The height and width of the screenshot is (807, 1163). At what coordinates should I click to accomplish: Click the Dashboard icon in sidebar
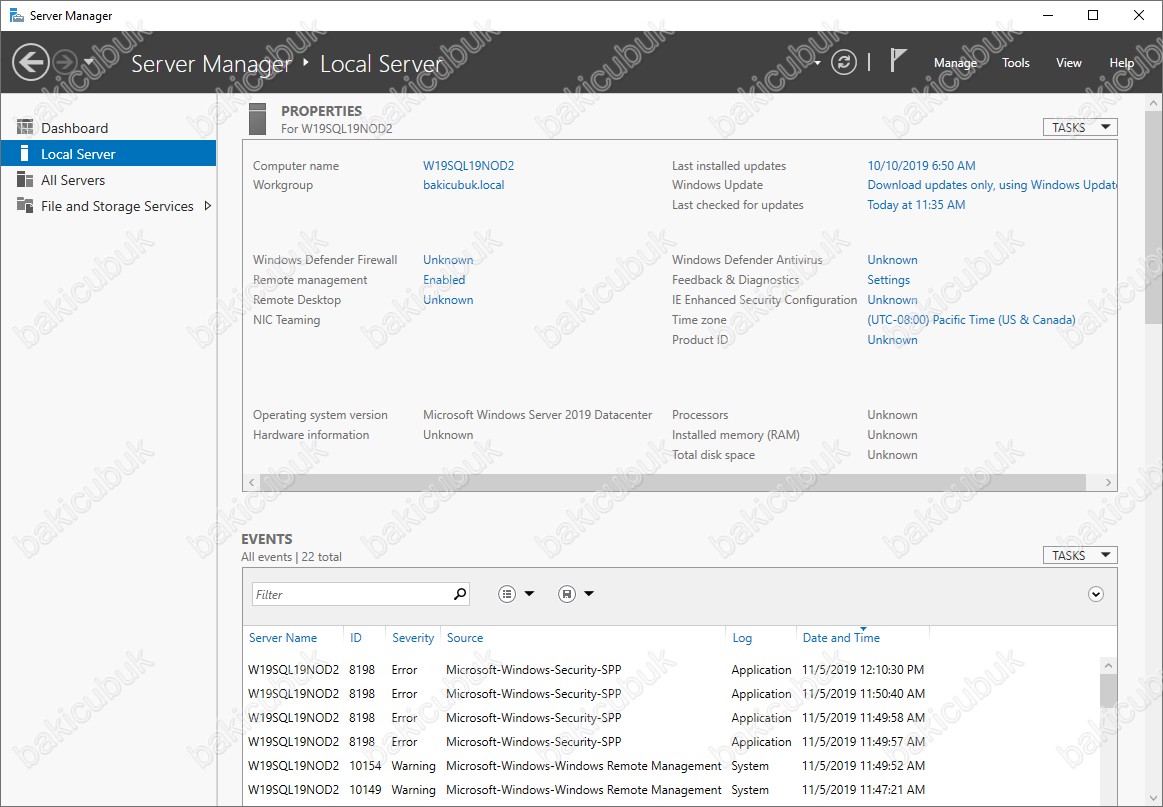(x=25, y=127)
